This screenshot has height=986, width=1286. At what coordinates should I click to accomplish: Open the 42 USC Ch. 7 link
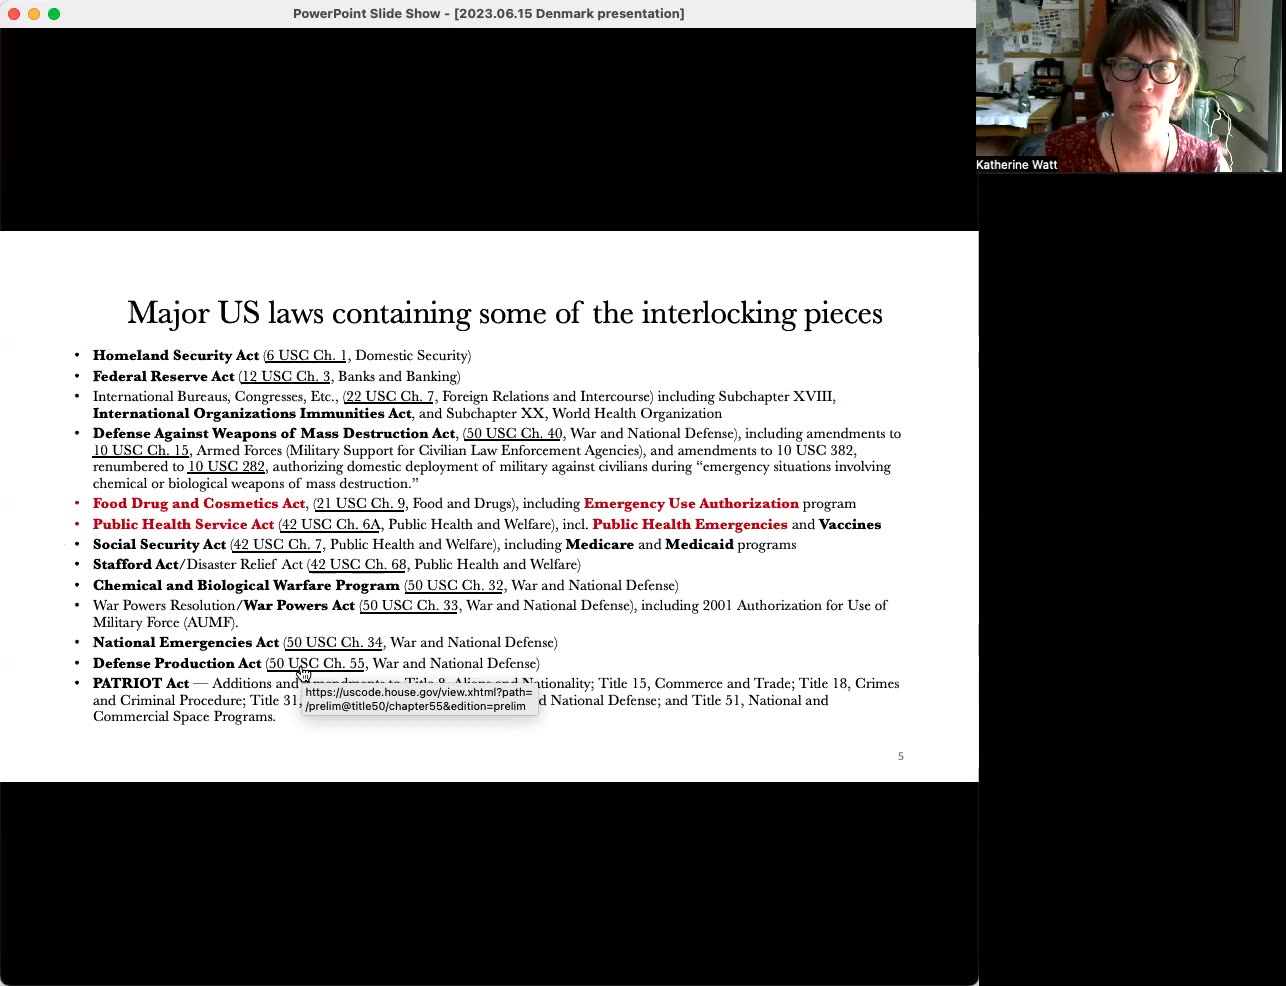point(277,545)
